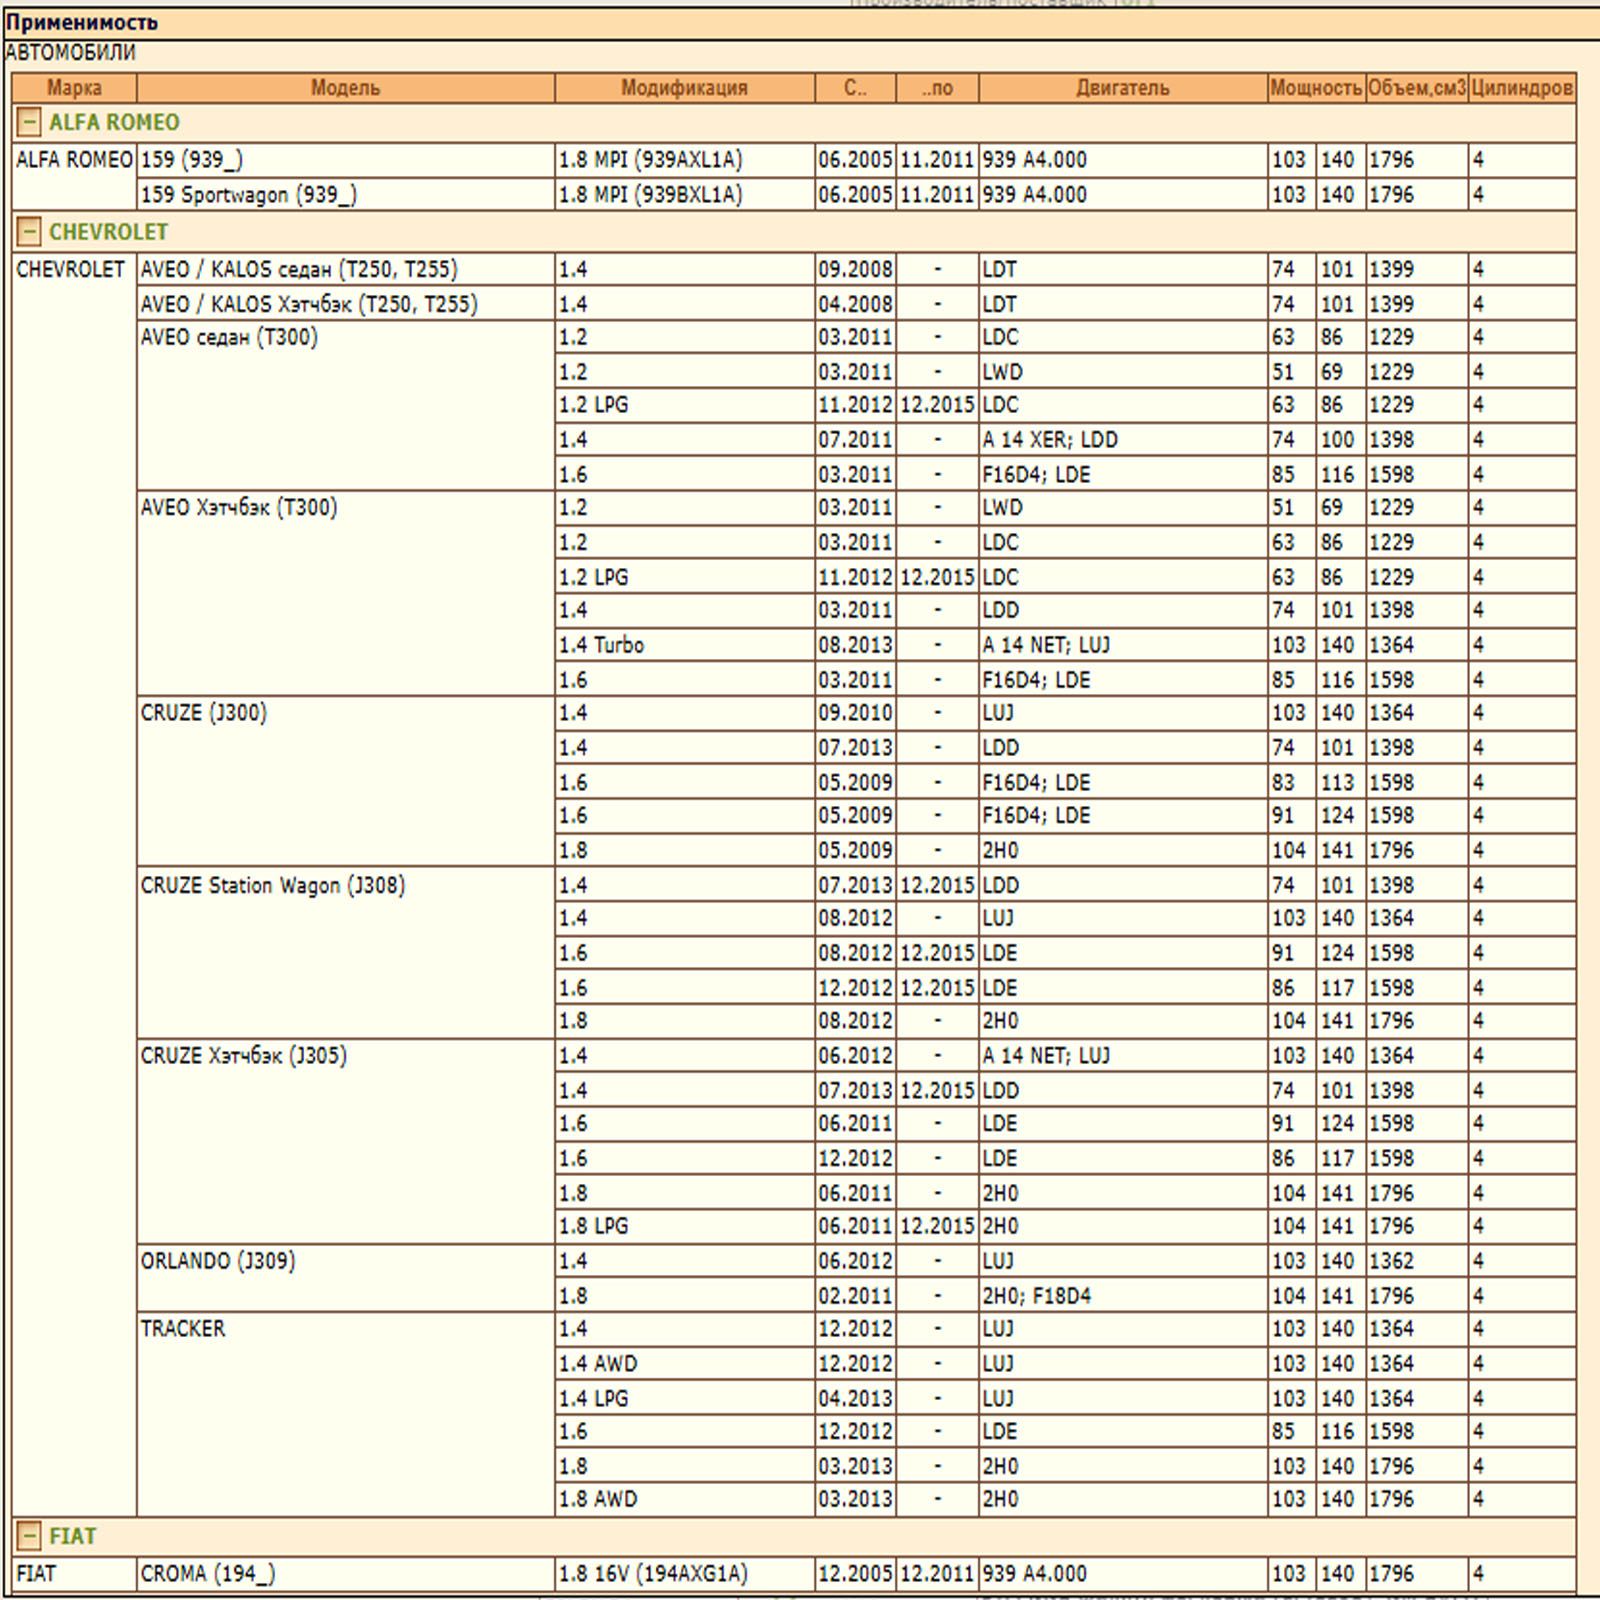Select the CROMA (194_) model cell
1600x1600 pixels.
pos(208,1574)
